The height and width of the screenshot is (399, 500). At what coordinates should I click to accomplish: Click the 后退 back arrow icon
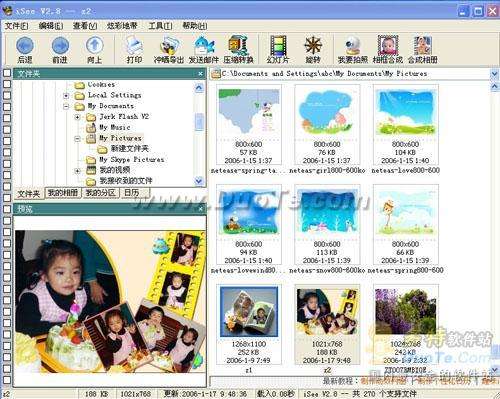point(25,46)
